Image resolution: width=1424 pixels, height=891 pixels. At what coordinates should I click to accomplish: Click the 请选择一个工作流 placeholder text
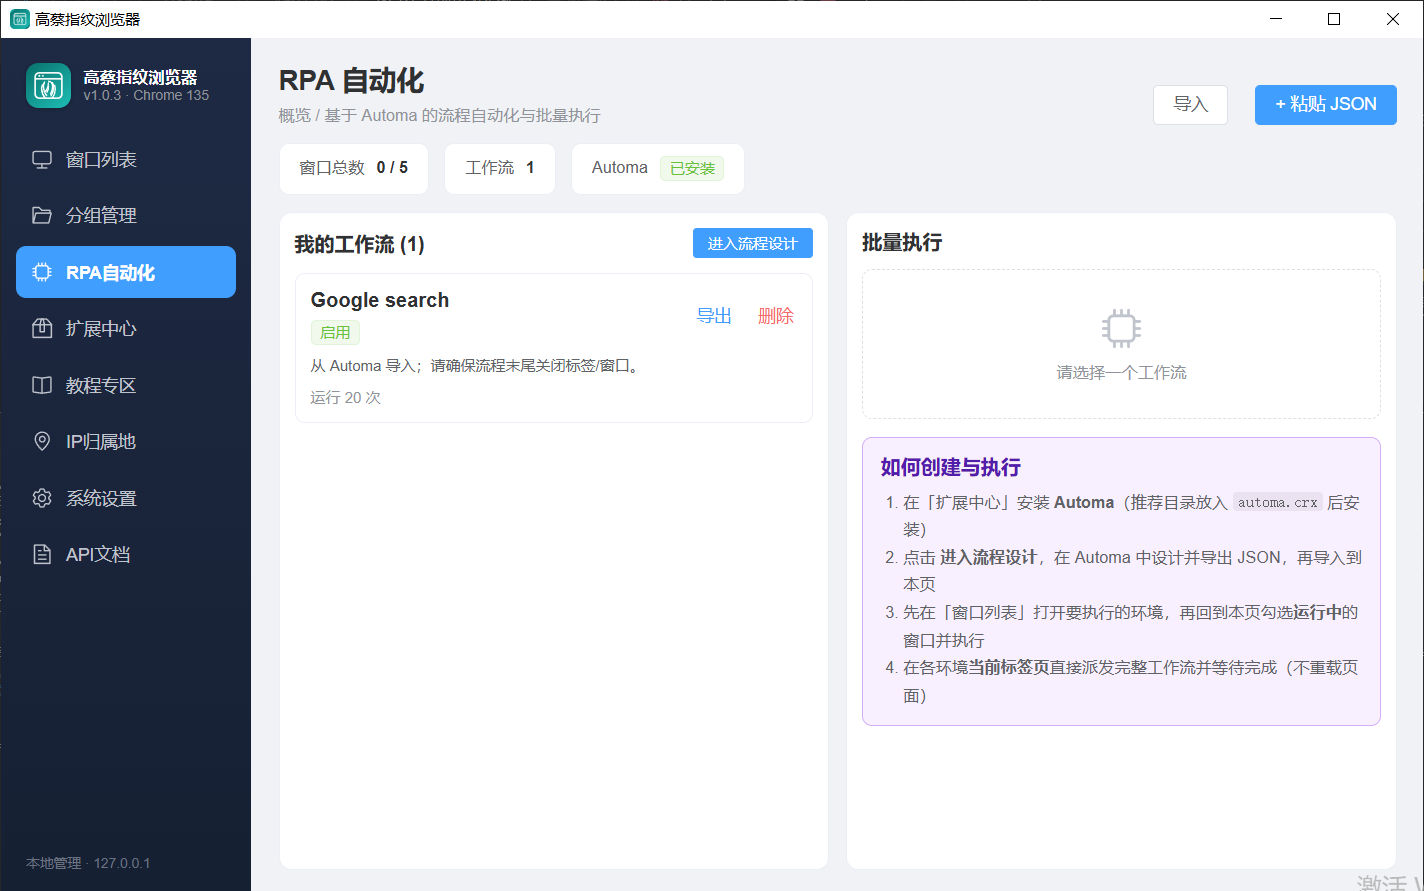pyautogui.click(x=1122, y=373)
